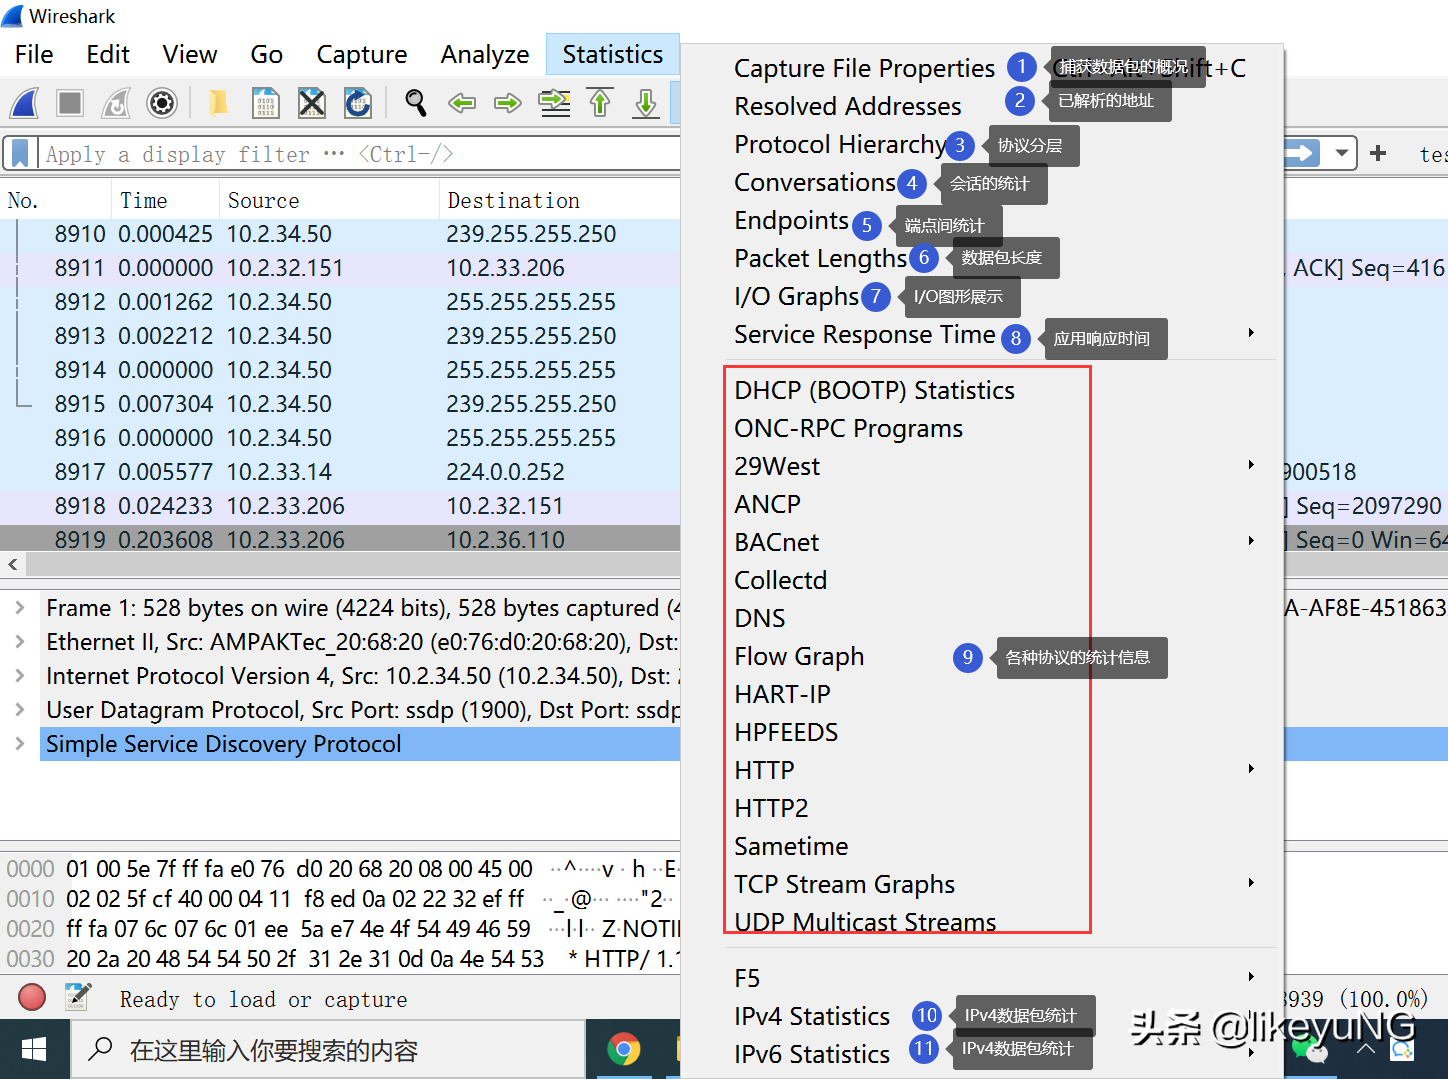Expand the Frame 1 tree row
This screenshot has width=1448, height=1079.
pyautogui.click(x=19, y=608)
